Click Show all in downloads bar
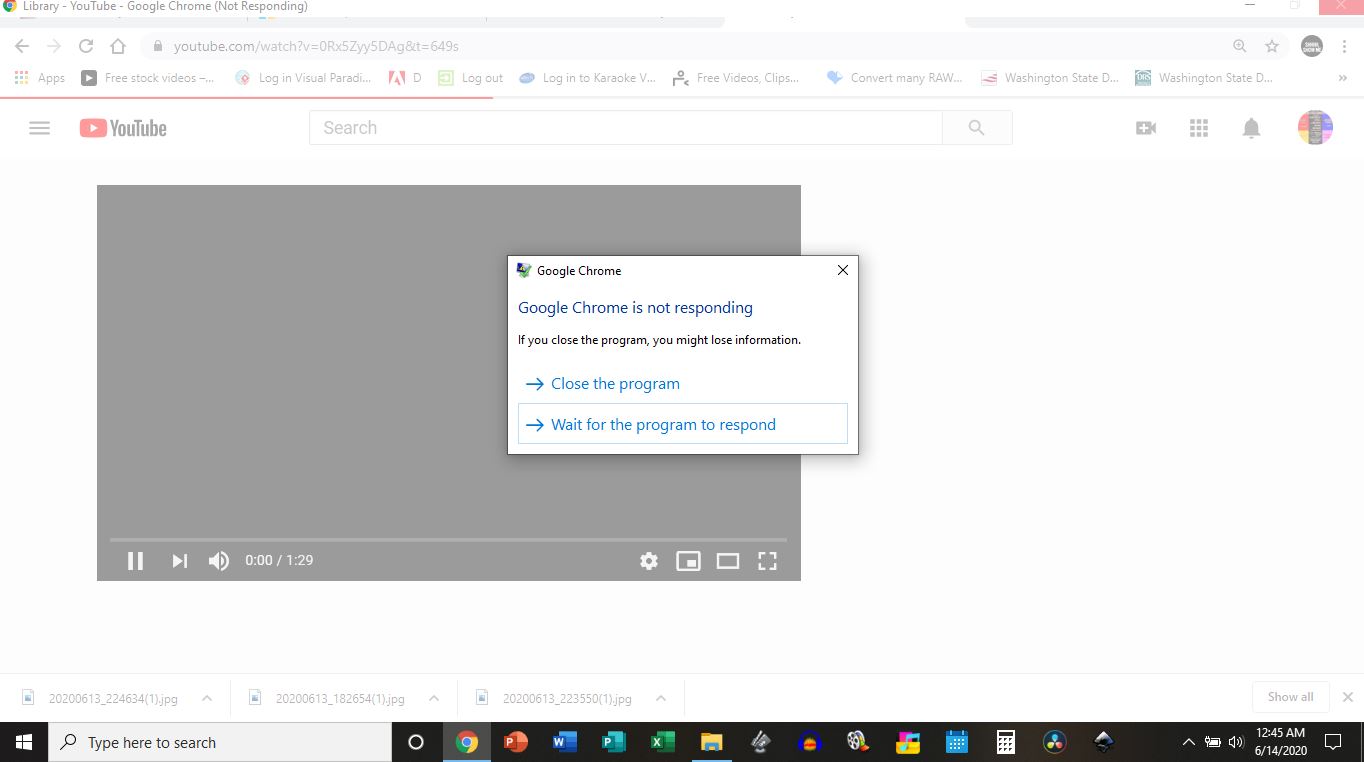 coord(1290,697)
